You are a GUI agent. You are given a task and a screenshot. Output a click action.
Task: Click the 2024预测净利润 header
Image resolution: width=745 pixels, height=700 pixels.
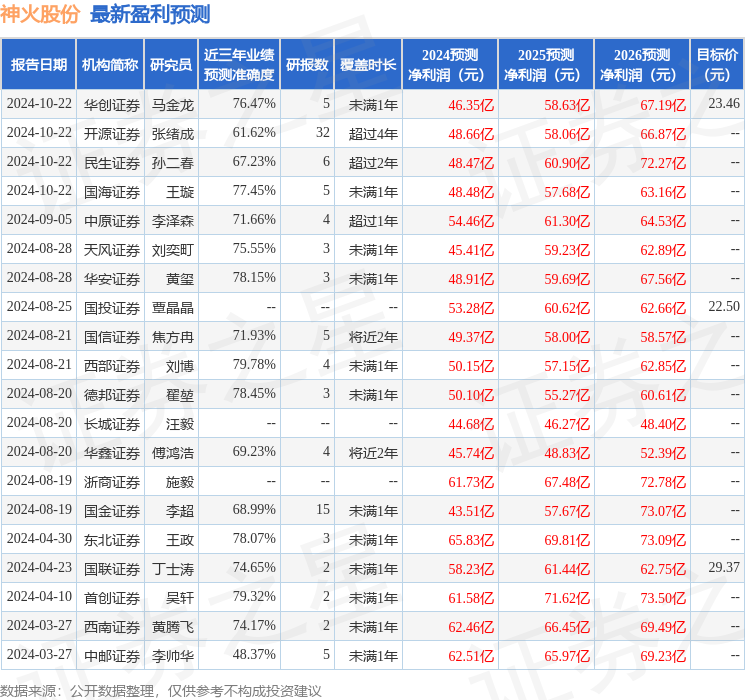450,64
